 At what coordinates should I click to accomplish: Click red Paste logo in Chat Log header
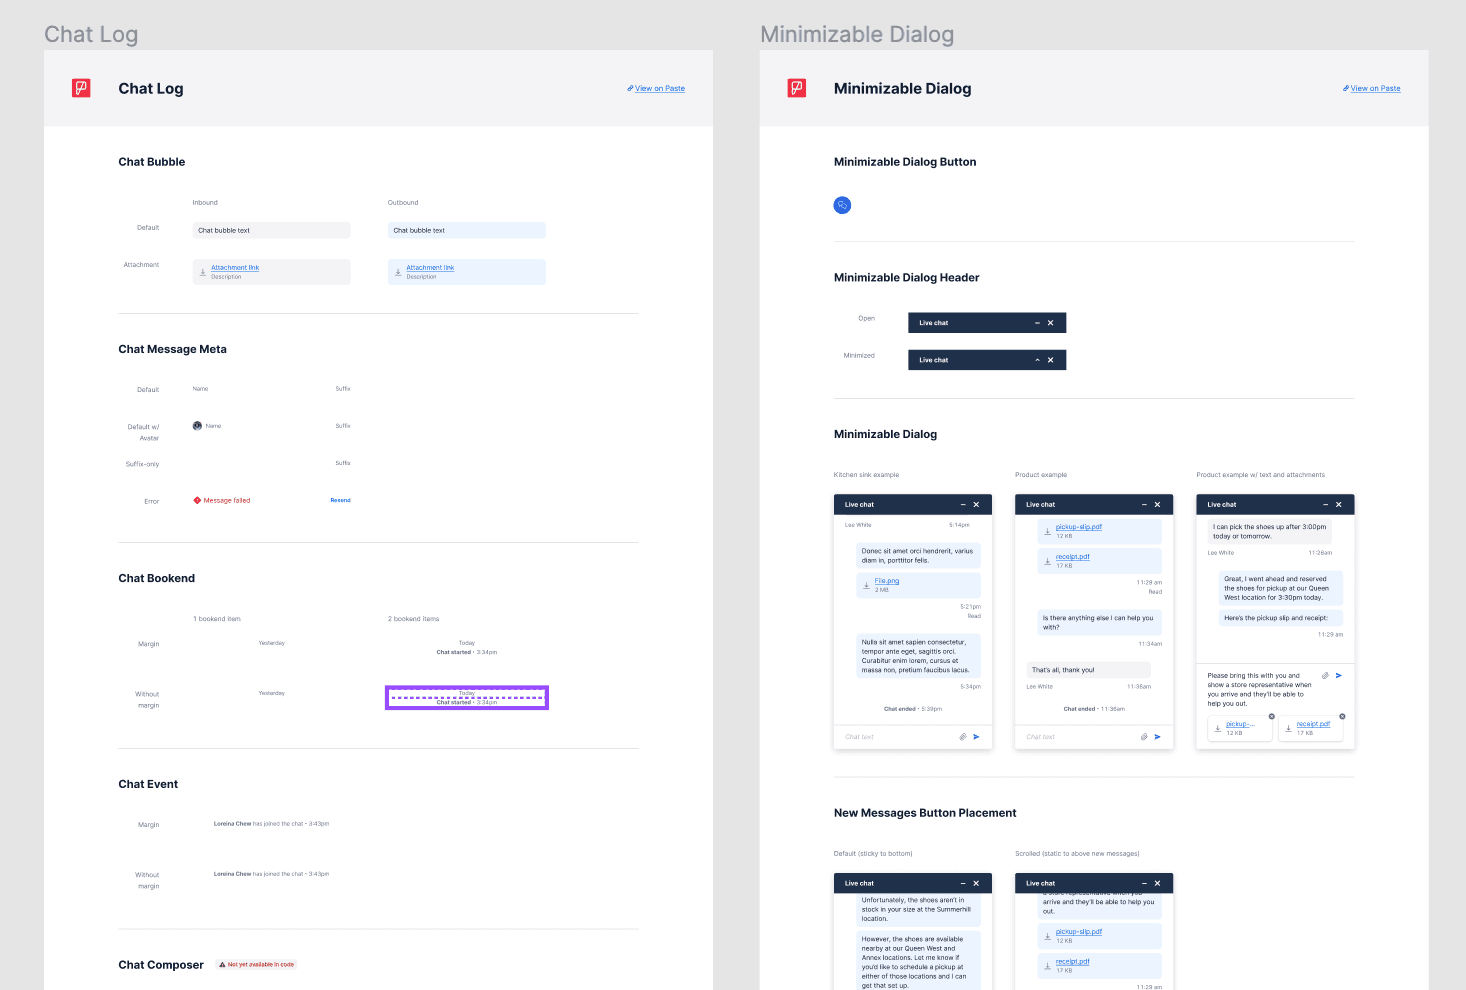[x=82, y=88]
